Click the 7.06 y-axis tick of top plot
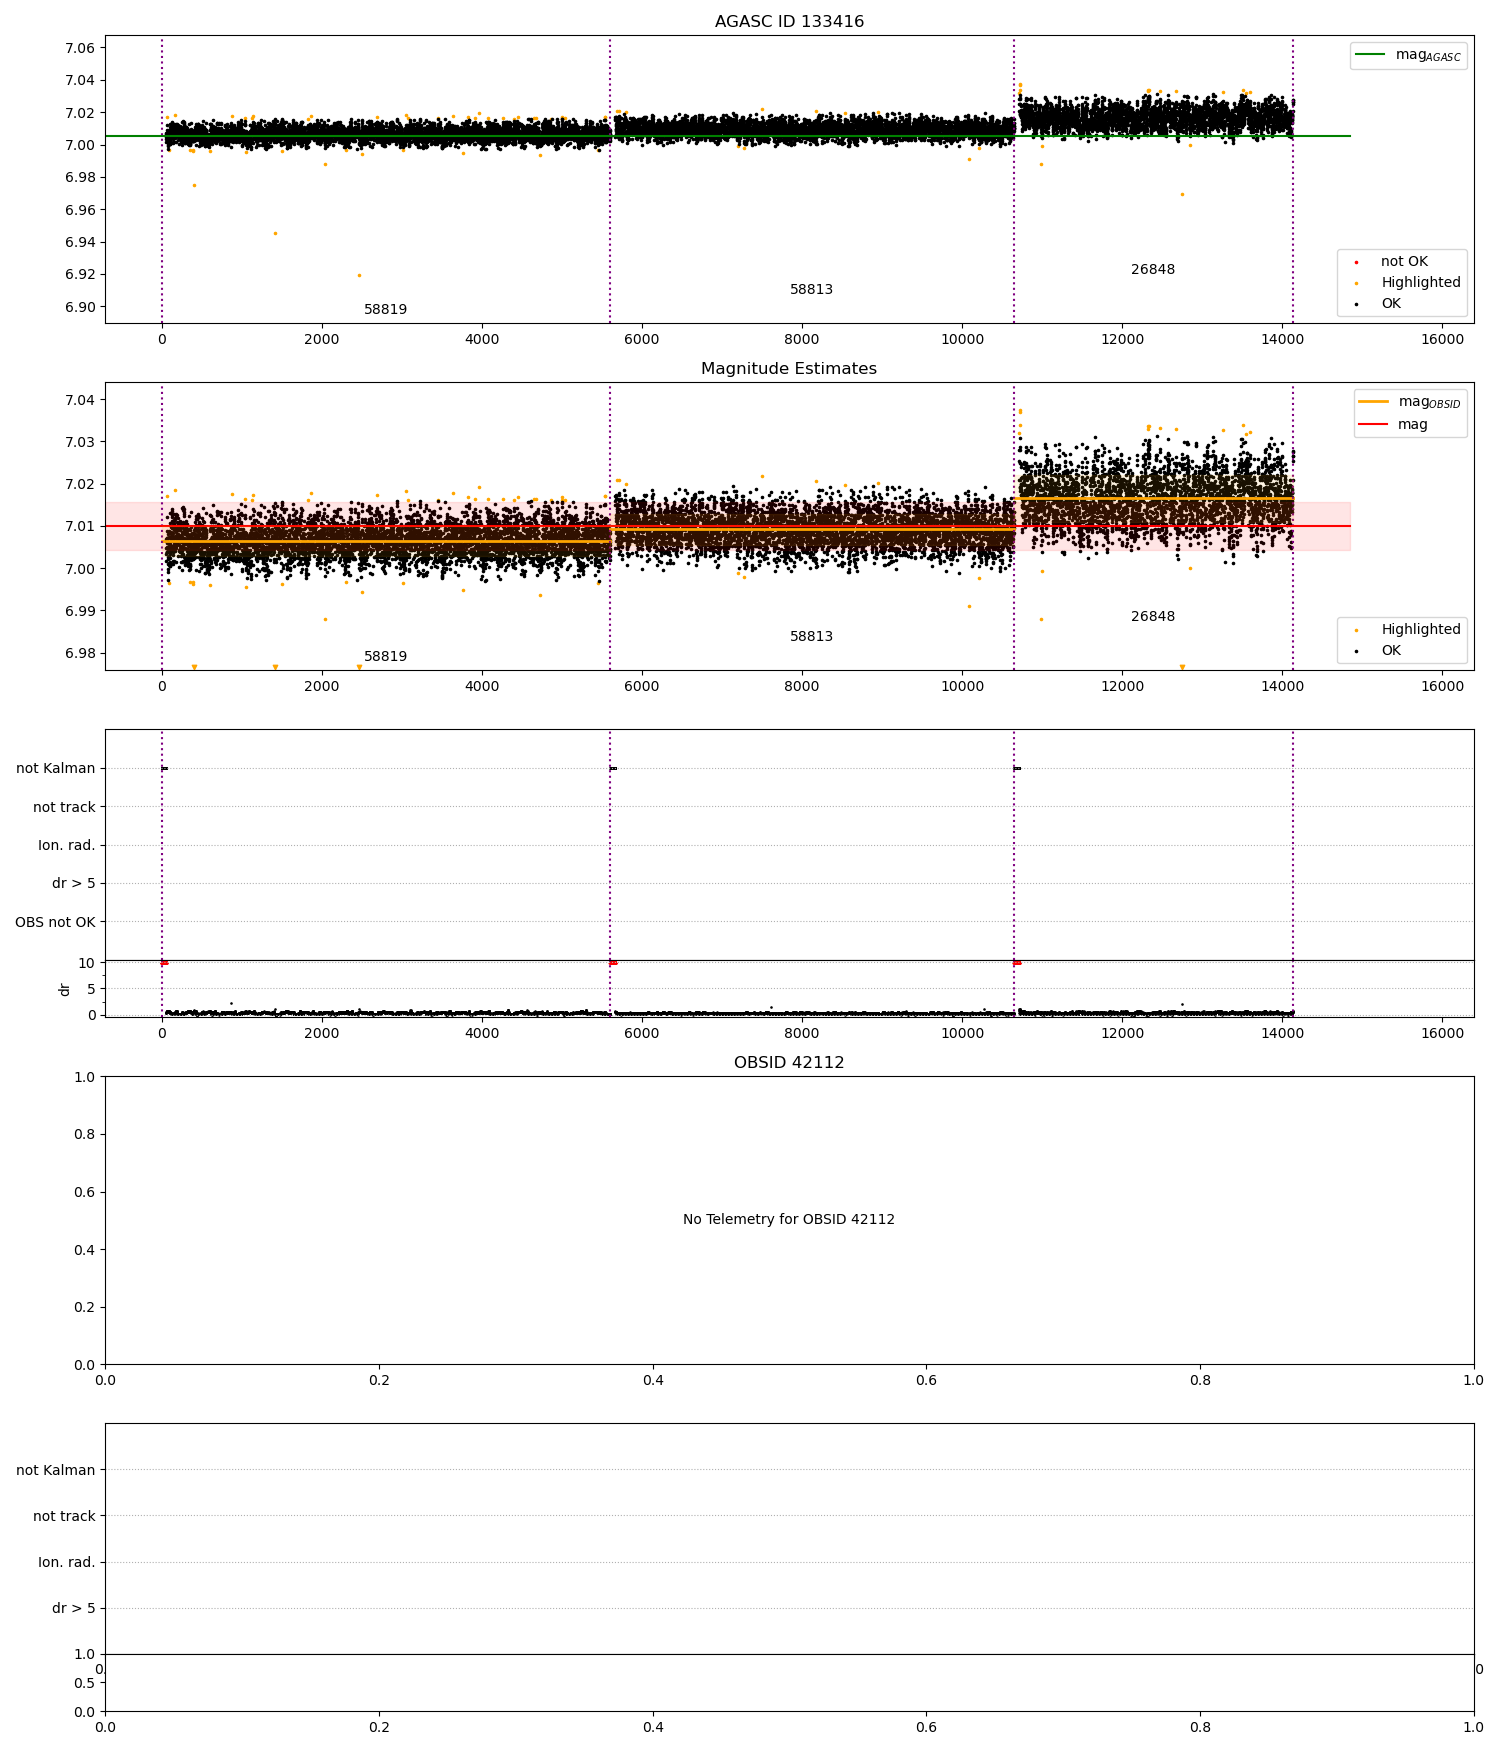 [x=79, y=49]
